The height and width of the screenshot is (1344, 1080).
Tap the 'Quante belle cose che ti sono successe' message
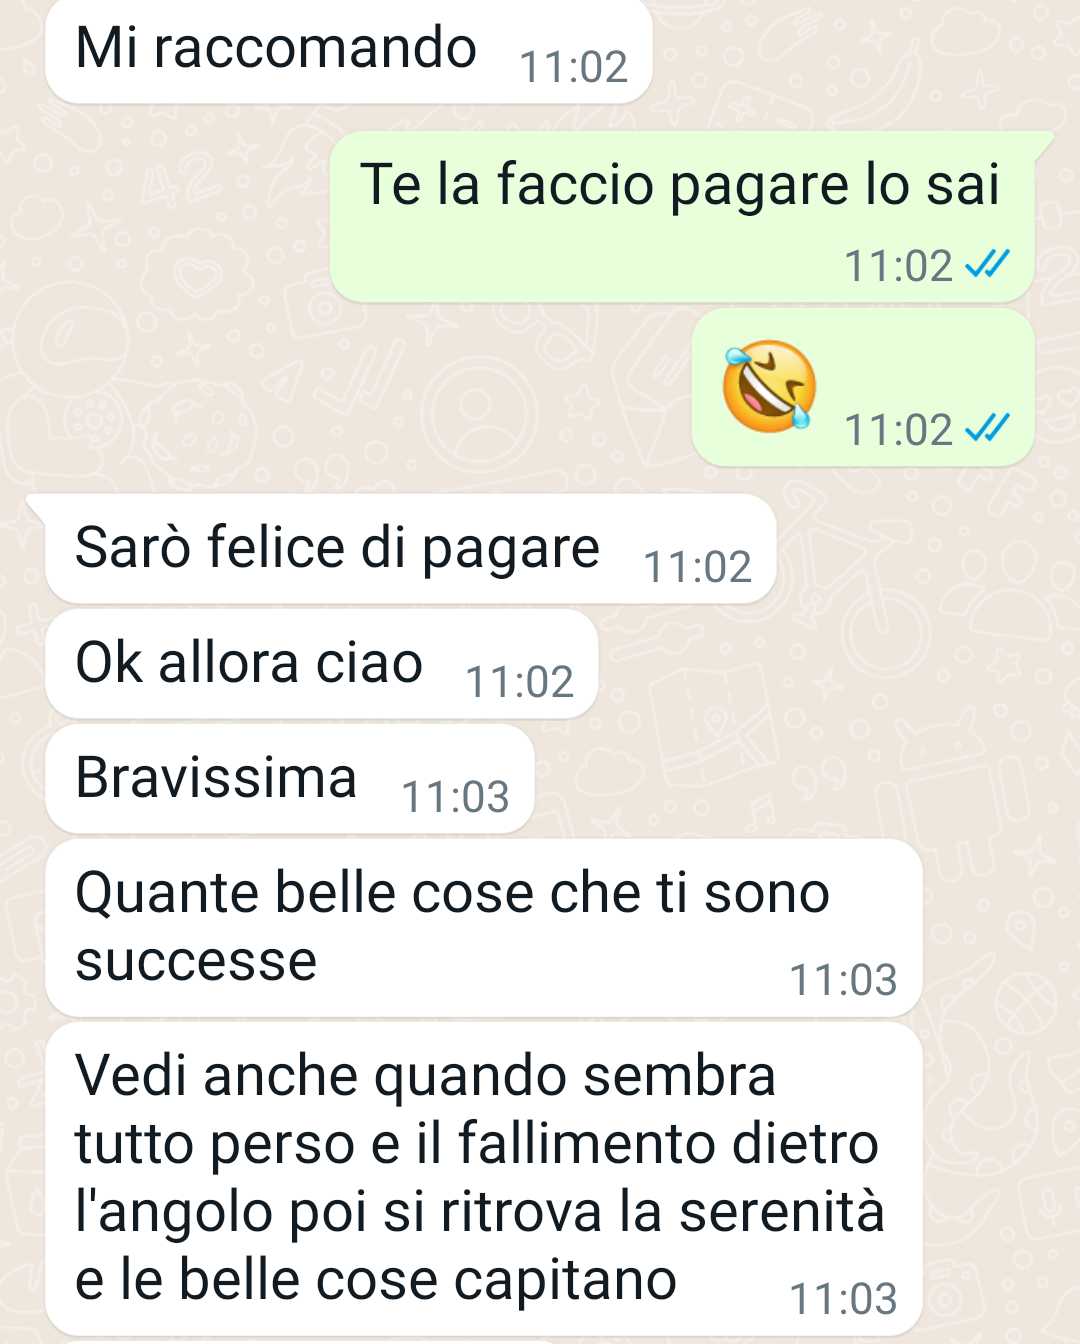click(484, 928)
